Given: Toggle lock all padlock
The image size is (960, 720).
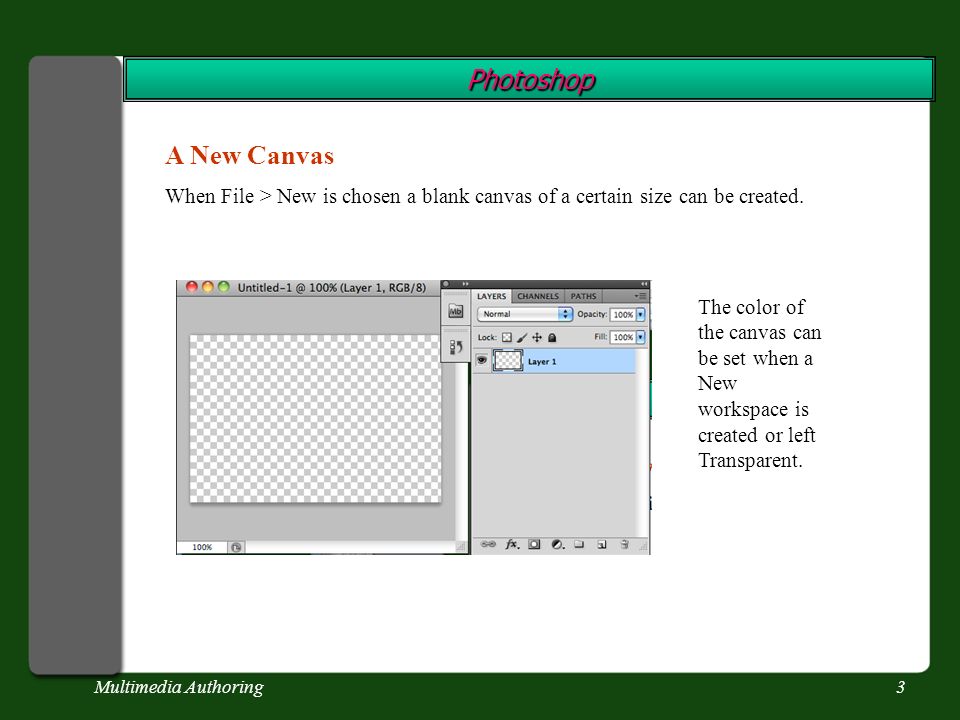Looking at the screenshot, I should pyautogui.click(x=552, y=337).
